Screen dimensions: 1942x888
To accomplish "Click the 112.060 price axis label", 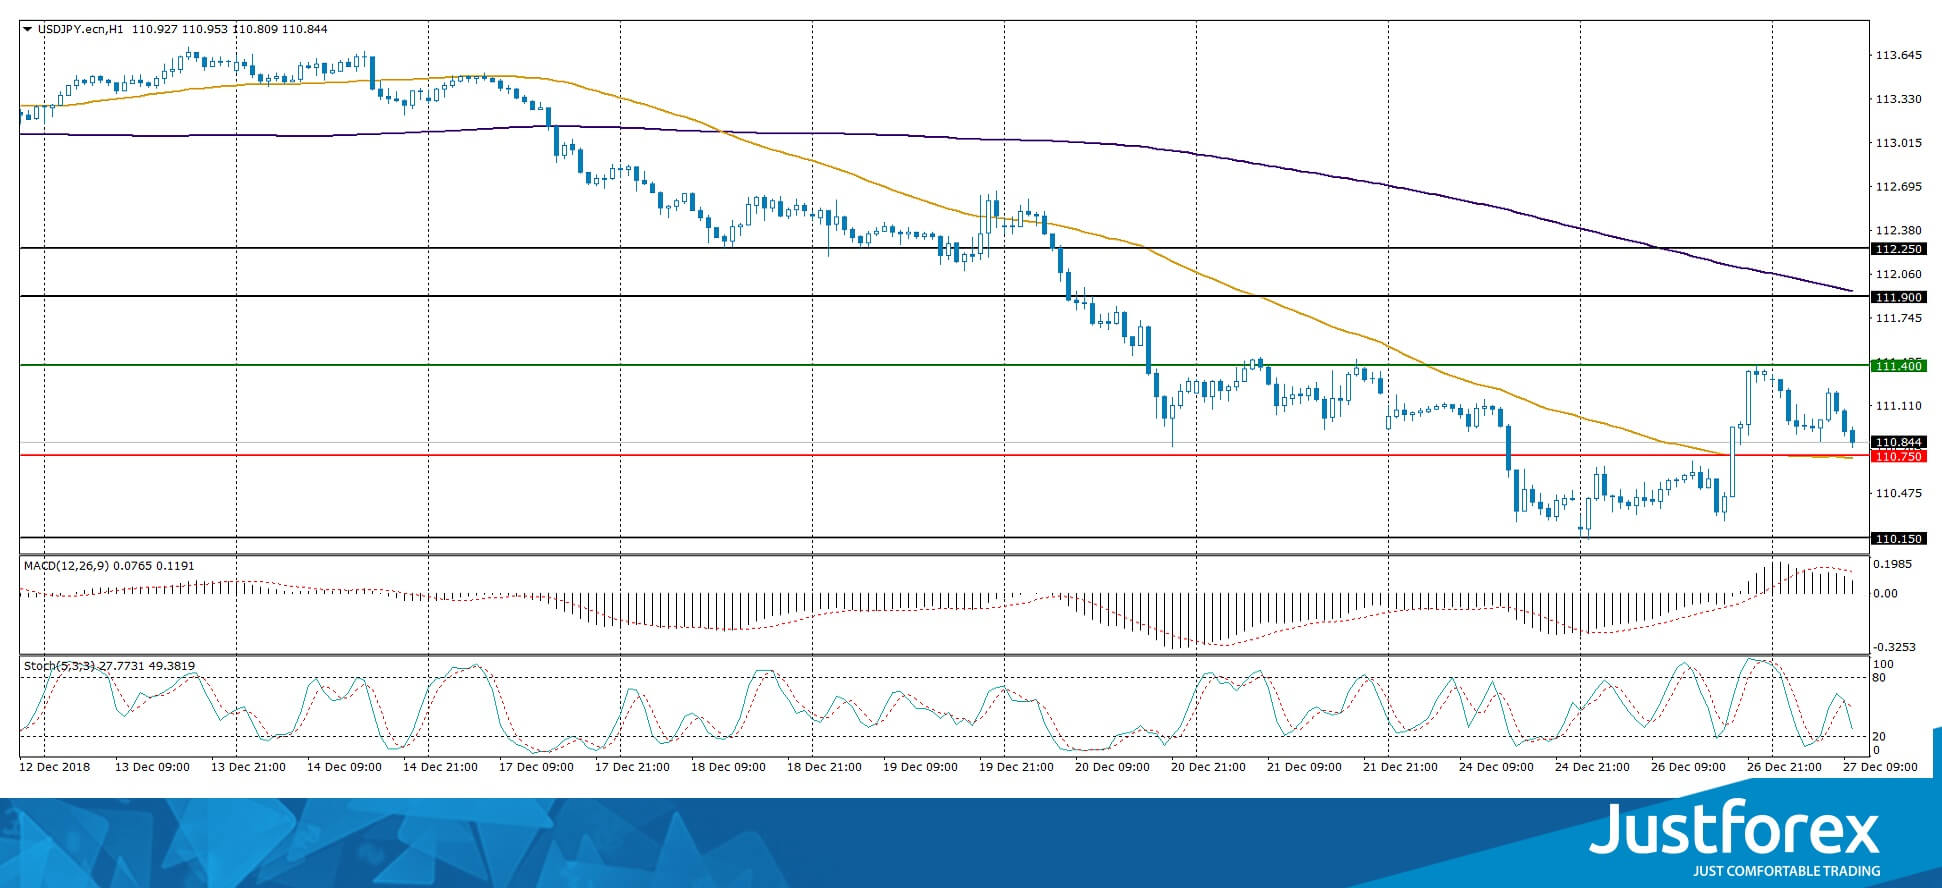I will tap(1899, 274).
